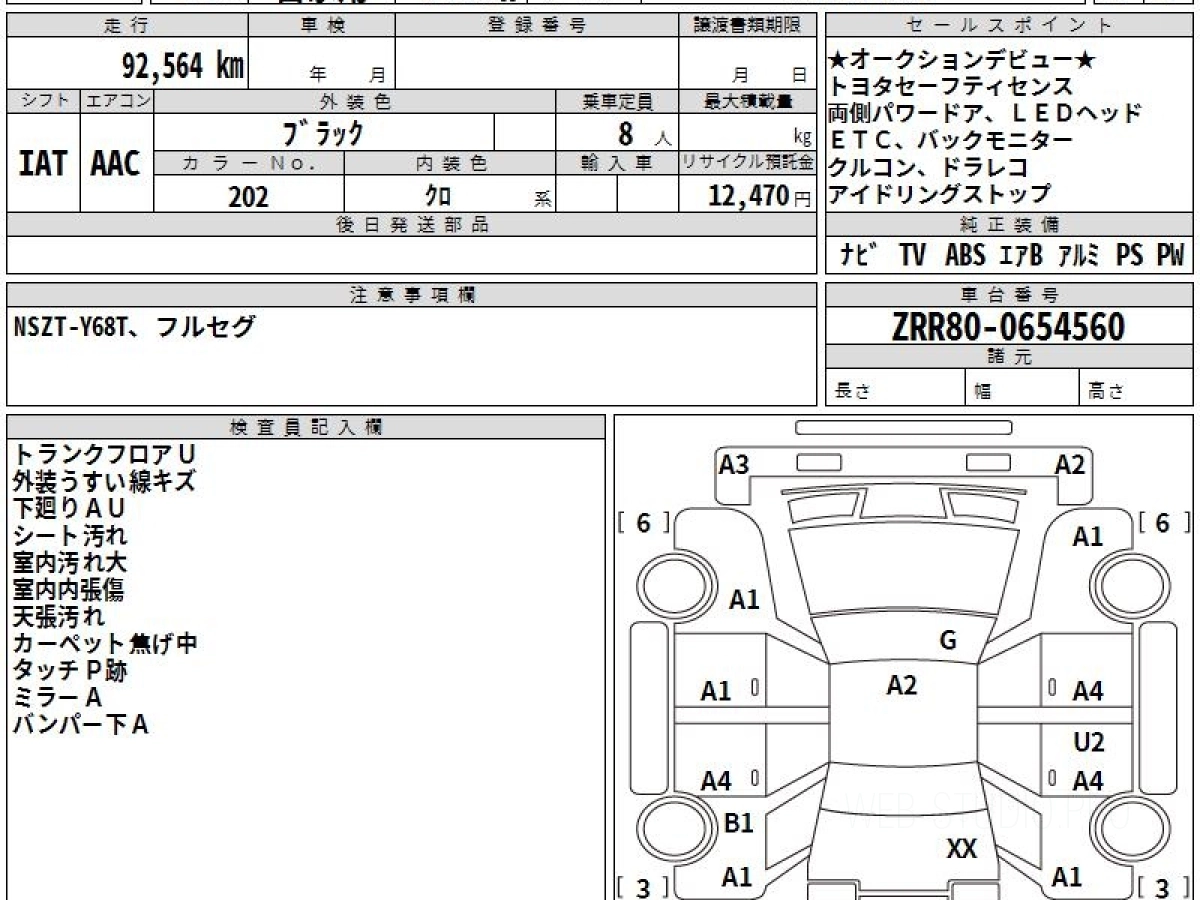Click the アルミ equipment mark
1200x900 pixels.
click(x=1078, y=255)
